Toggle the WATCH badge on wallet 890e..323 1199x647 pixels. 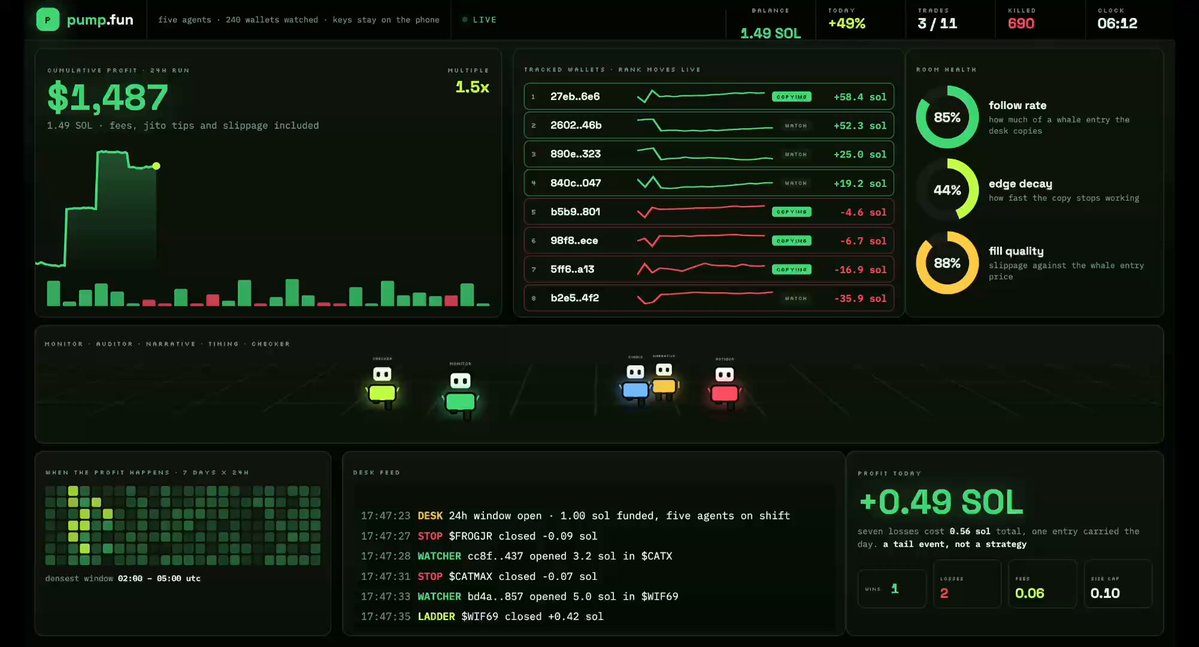click(795, 154)
